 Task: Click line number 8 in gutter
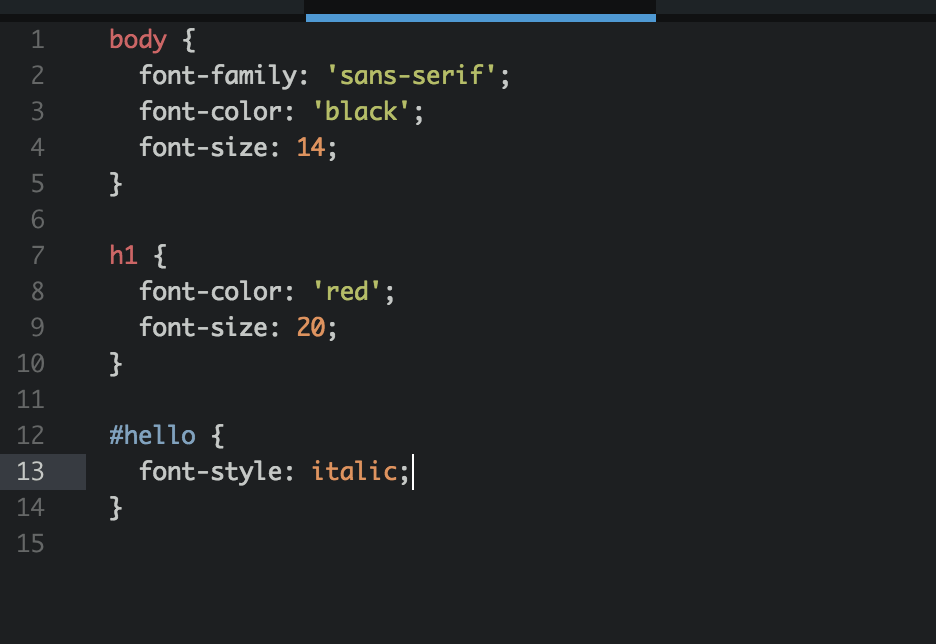tap(38, 291)
